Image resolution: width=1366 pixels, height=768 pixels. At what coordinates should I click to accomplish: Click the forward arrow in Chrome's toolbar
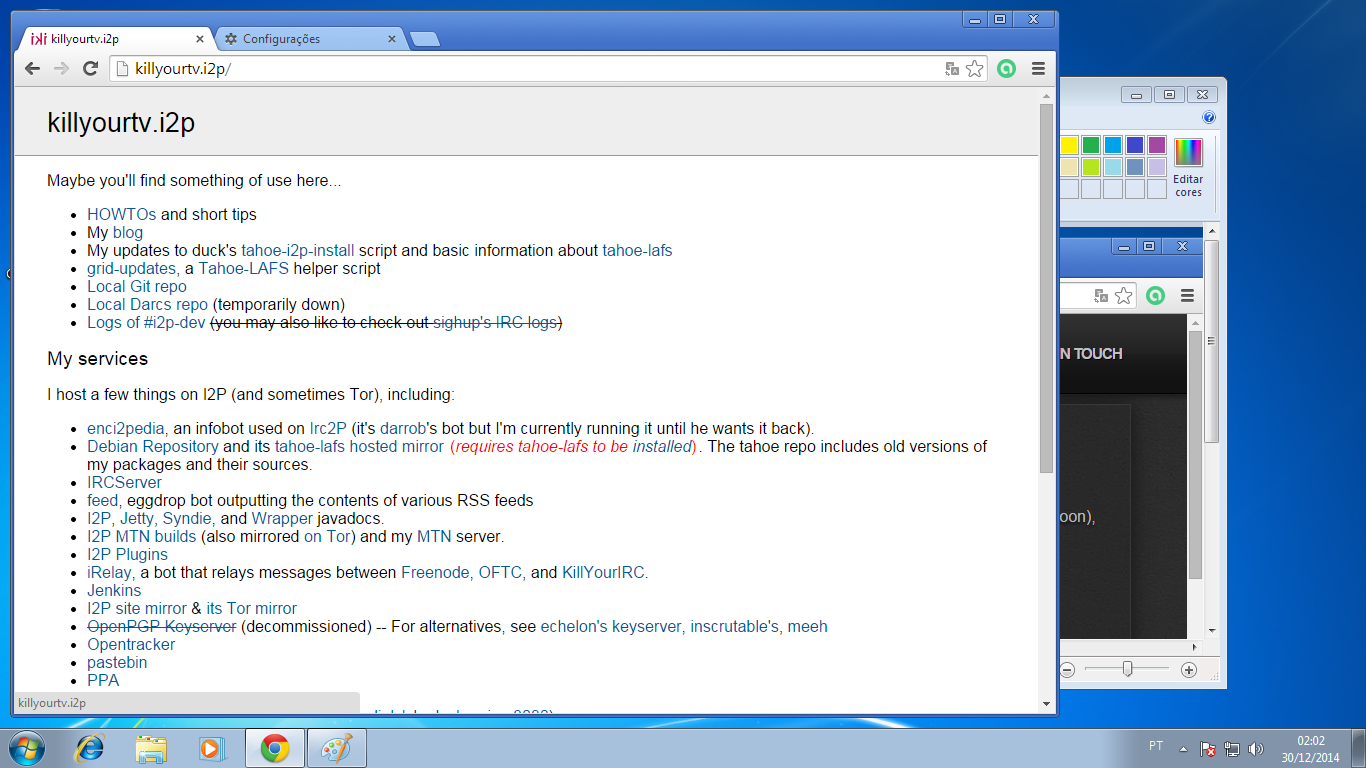61,69
